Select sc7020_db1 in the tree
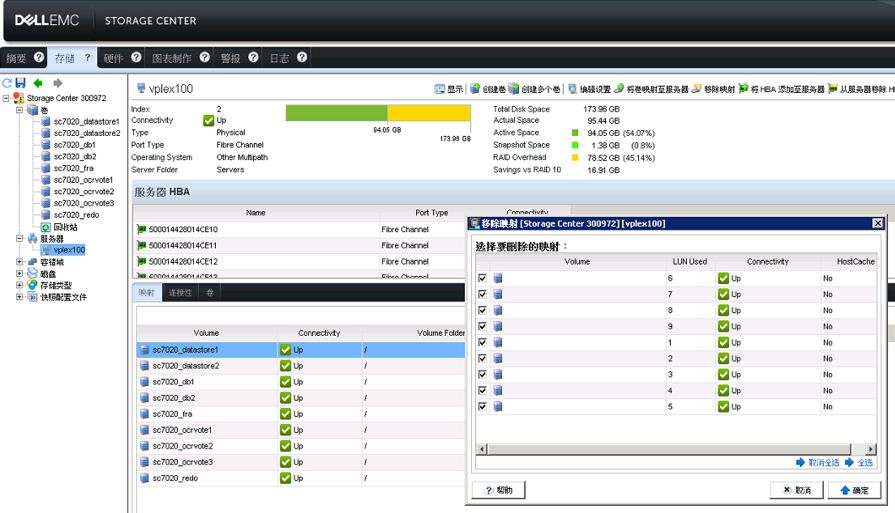Image resolution: width=895 pixels, height=513 pixels. tap(75, 145)
